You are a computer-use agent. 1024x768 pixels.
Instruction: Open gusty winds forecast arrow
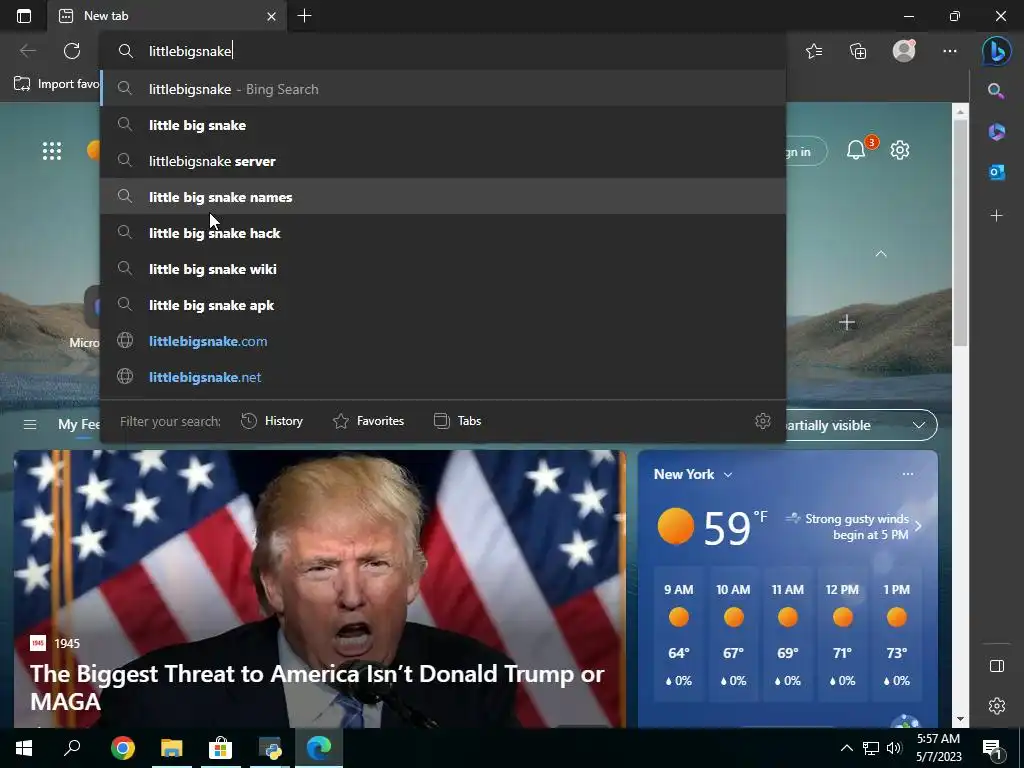point(918,526)
